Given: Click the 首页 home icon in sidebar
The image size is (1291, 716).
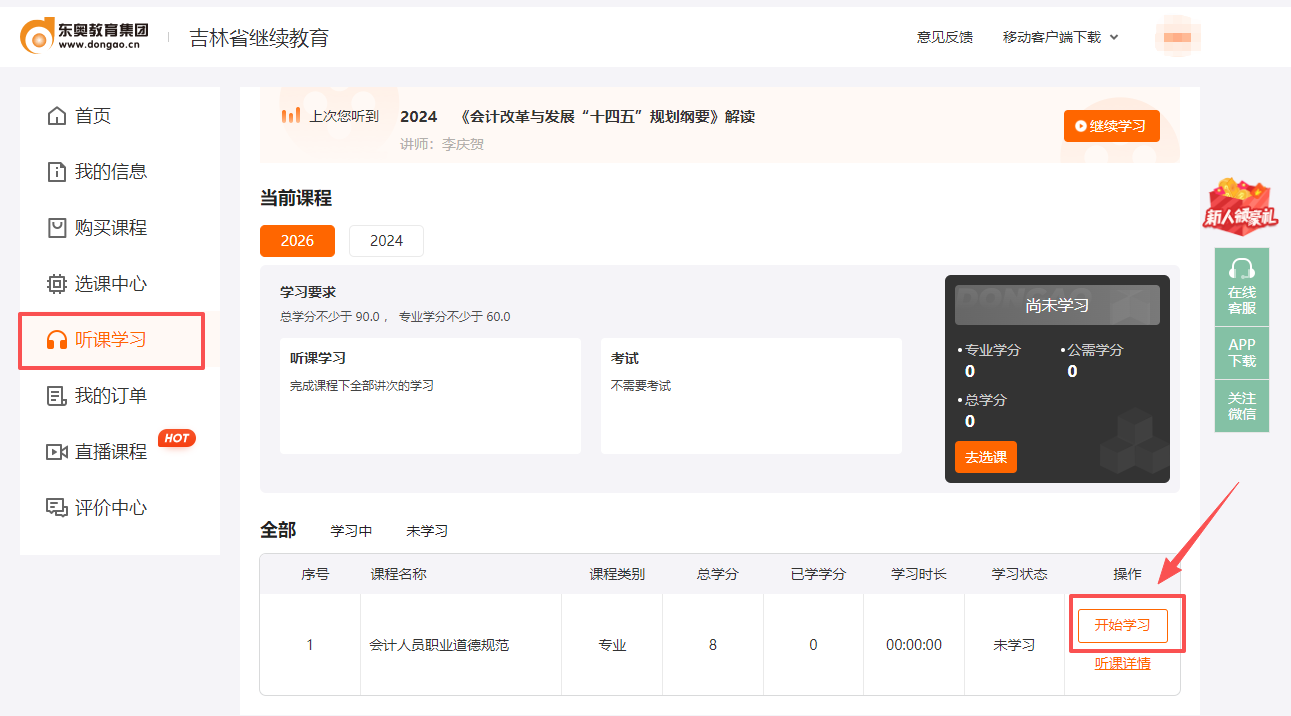Looking at the screenshot, I should point(57,115).
